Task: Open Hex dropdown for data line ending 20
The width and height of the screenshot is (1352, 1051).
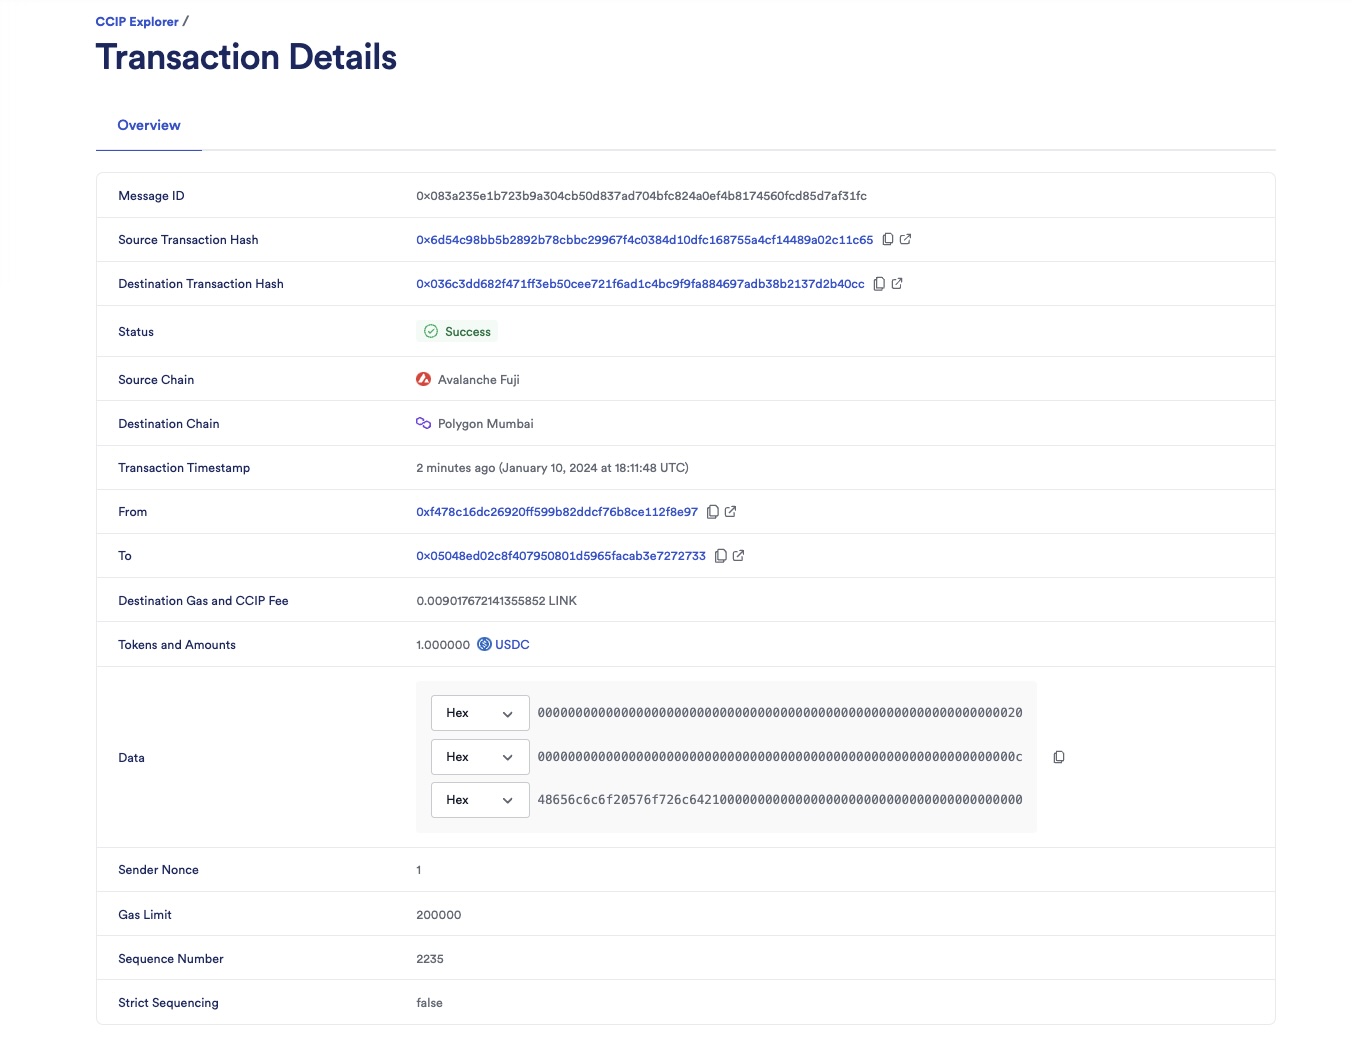Action: pos(480,713)
